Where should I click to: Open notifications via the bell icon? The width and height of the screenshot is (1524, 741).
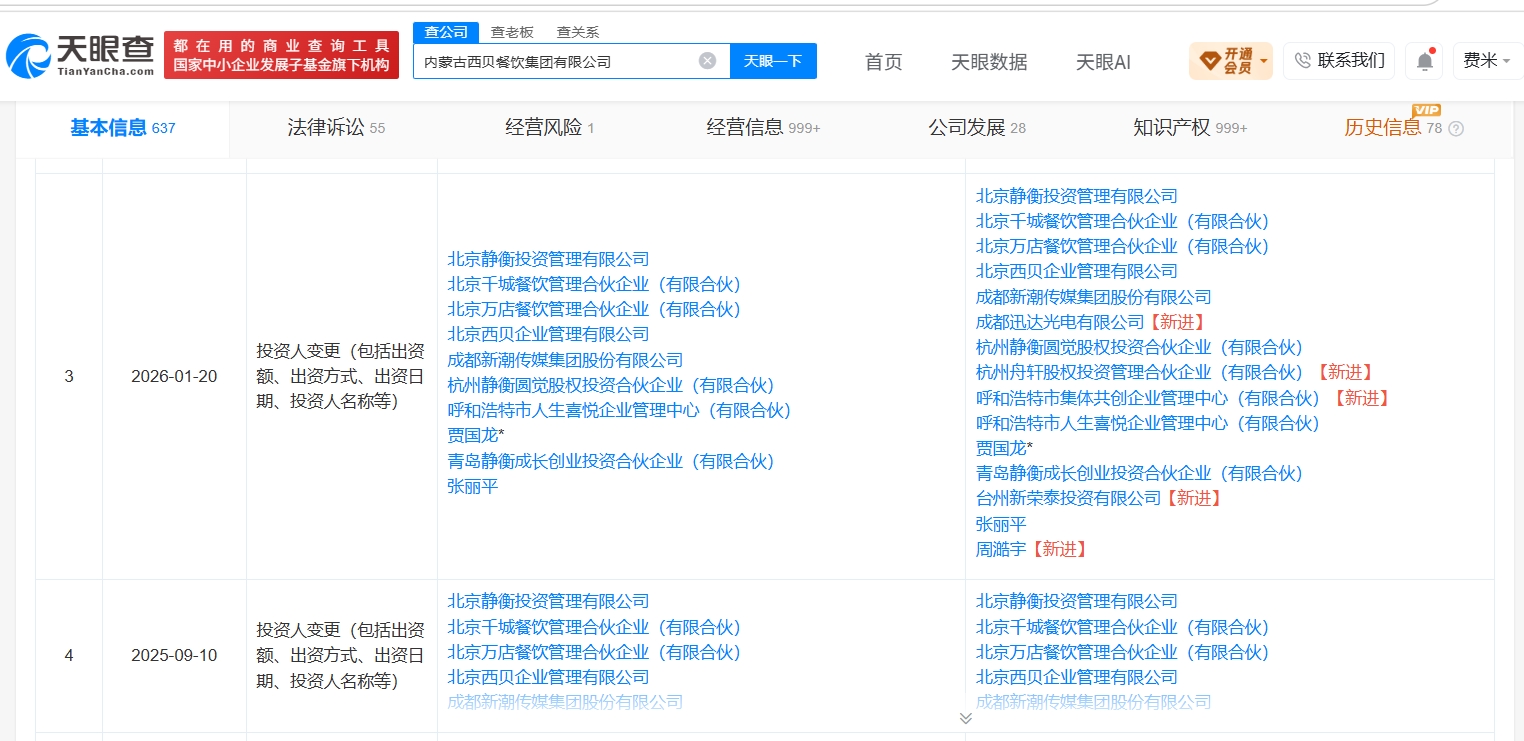1424,61
